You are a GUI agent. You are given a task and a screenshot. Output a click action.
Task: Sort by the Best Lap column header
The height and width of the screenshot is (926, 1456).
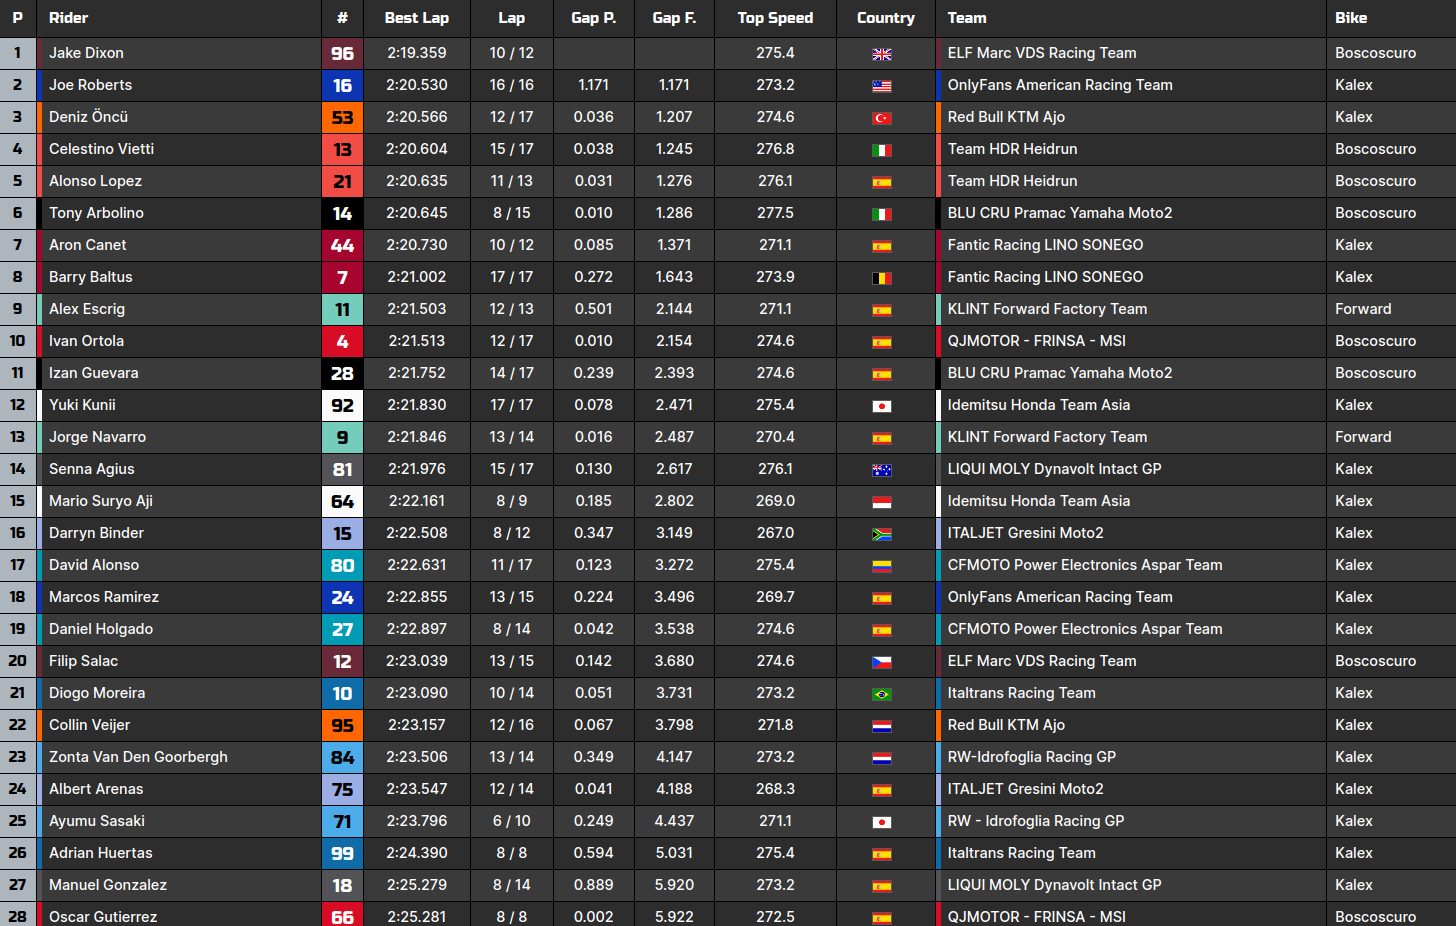pyautogui.click(x=416, y=18)
